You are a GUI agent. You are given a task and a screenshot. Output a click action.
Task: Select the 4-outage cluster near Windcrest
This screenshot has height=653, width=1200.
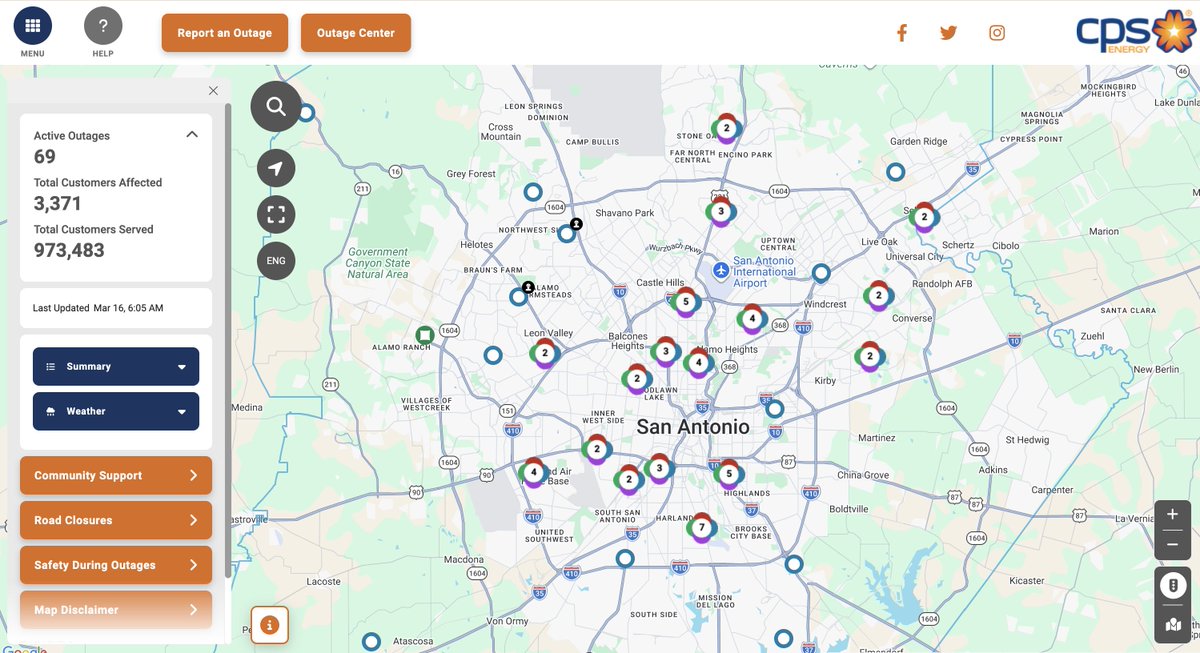752,319
